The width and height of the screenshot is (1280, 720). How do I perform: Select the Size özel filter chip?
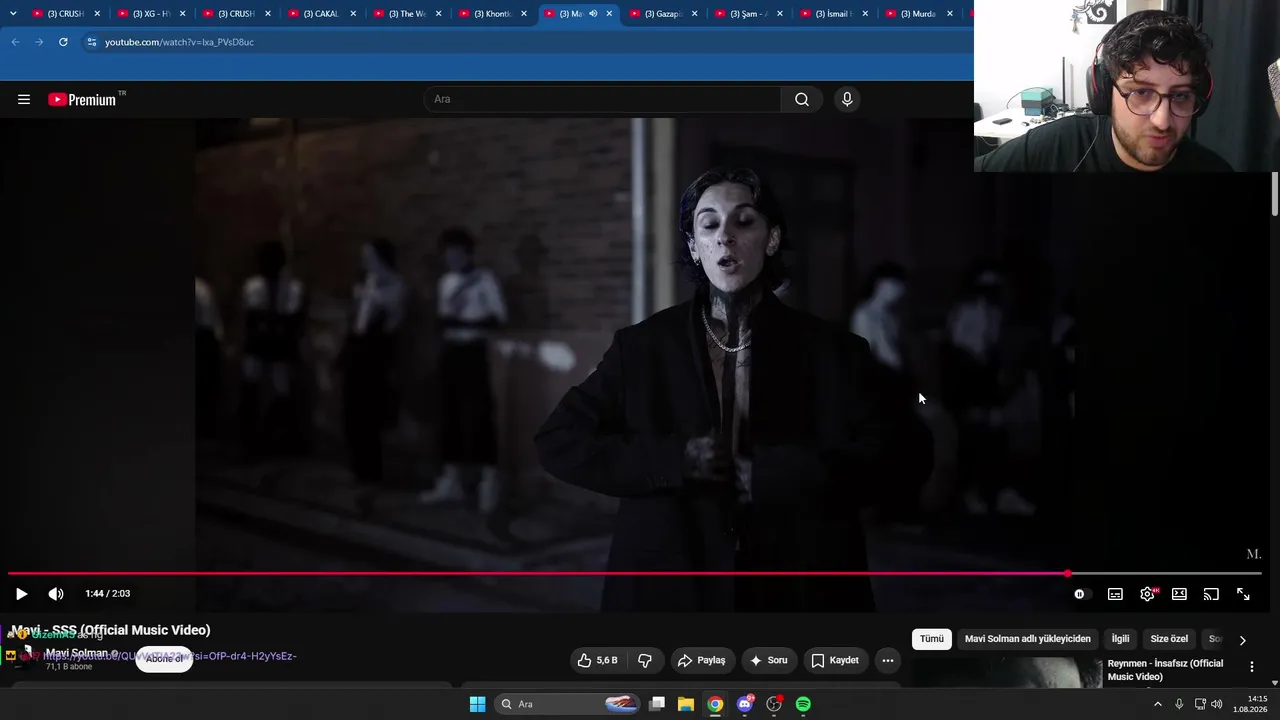[1169, 639]
